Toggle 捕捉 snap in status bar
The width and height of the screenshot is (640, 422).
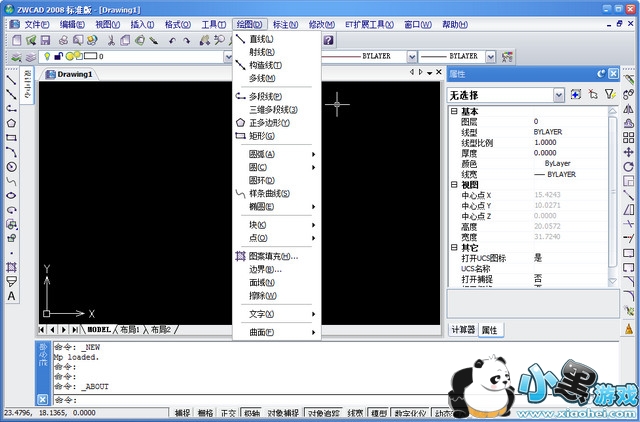[x=182, y=413]
